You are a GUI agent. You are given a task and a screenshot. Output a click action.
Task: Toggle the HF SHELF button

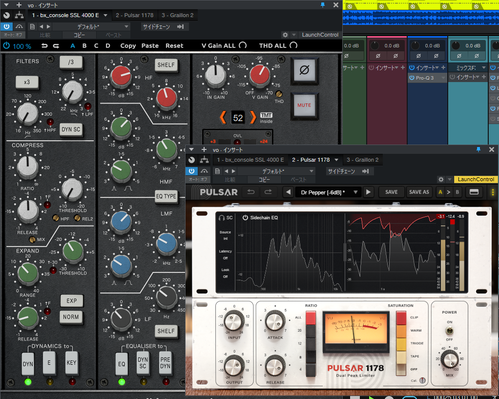click(166, 65)
